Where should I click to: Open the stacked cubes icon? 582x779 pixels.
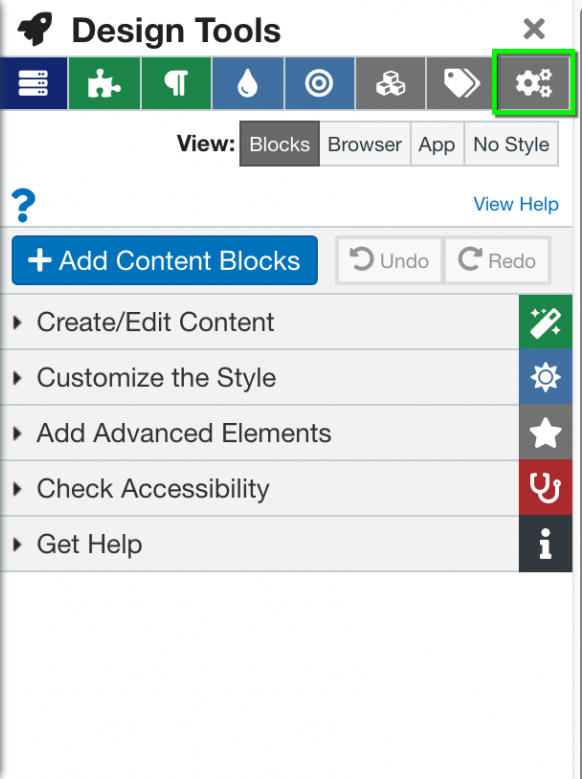390,83
